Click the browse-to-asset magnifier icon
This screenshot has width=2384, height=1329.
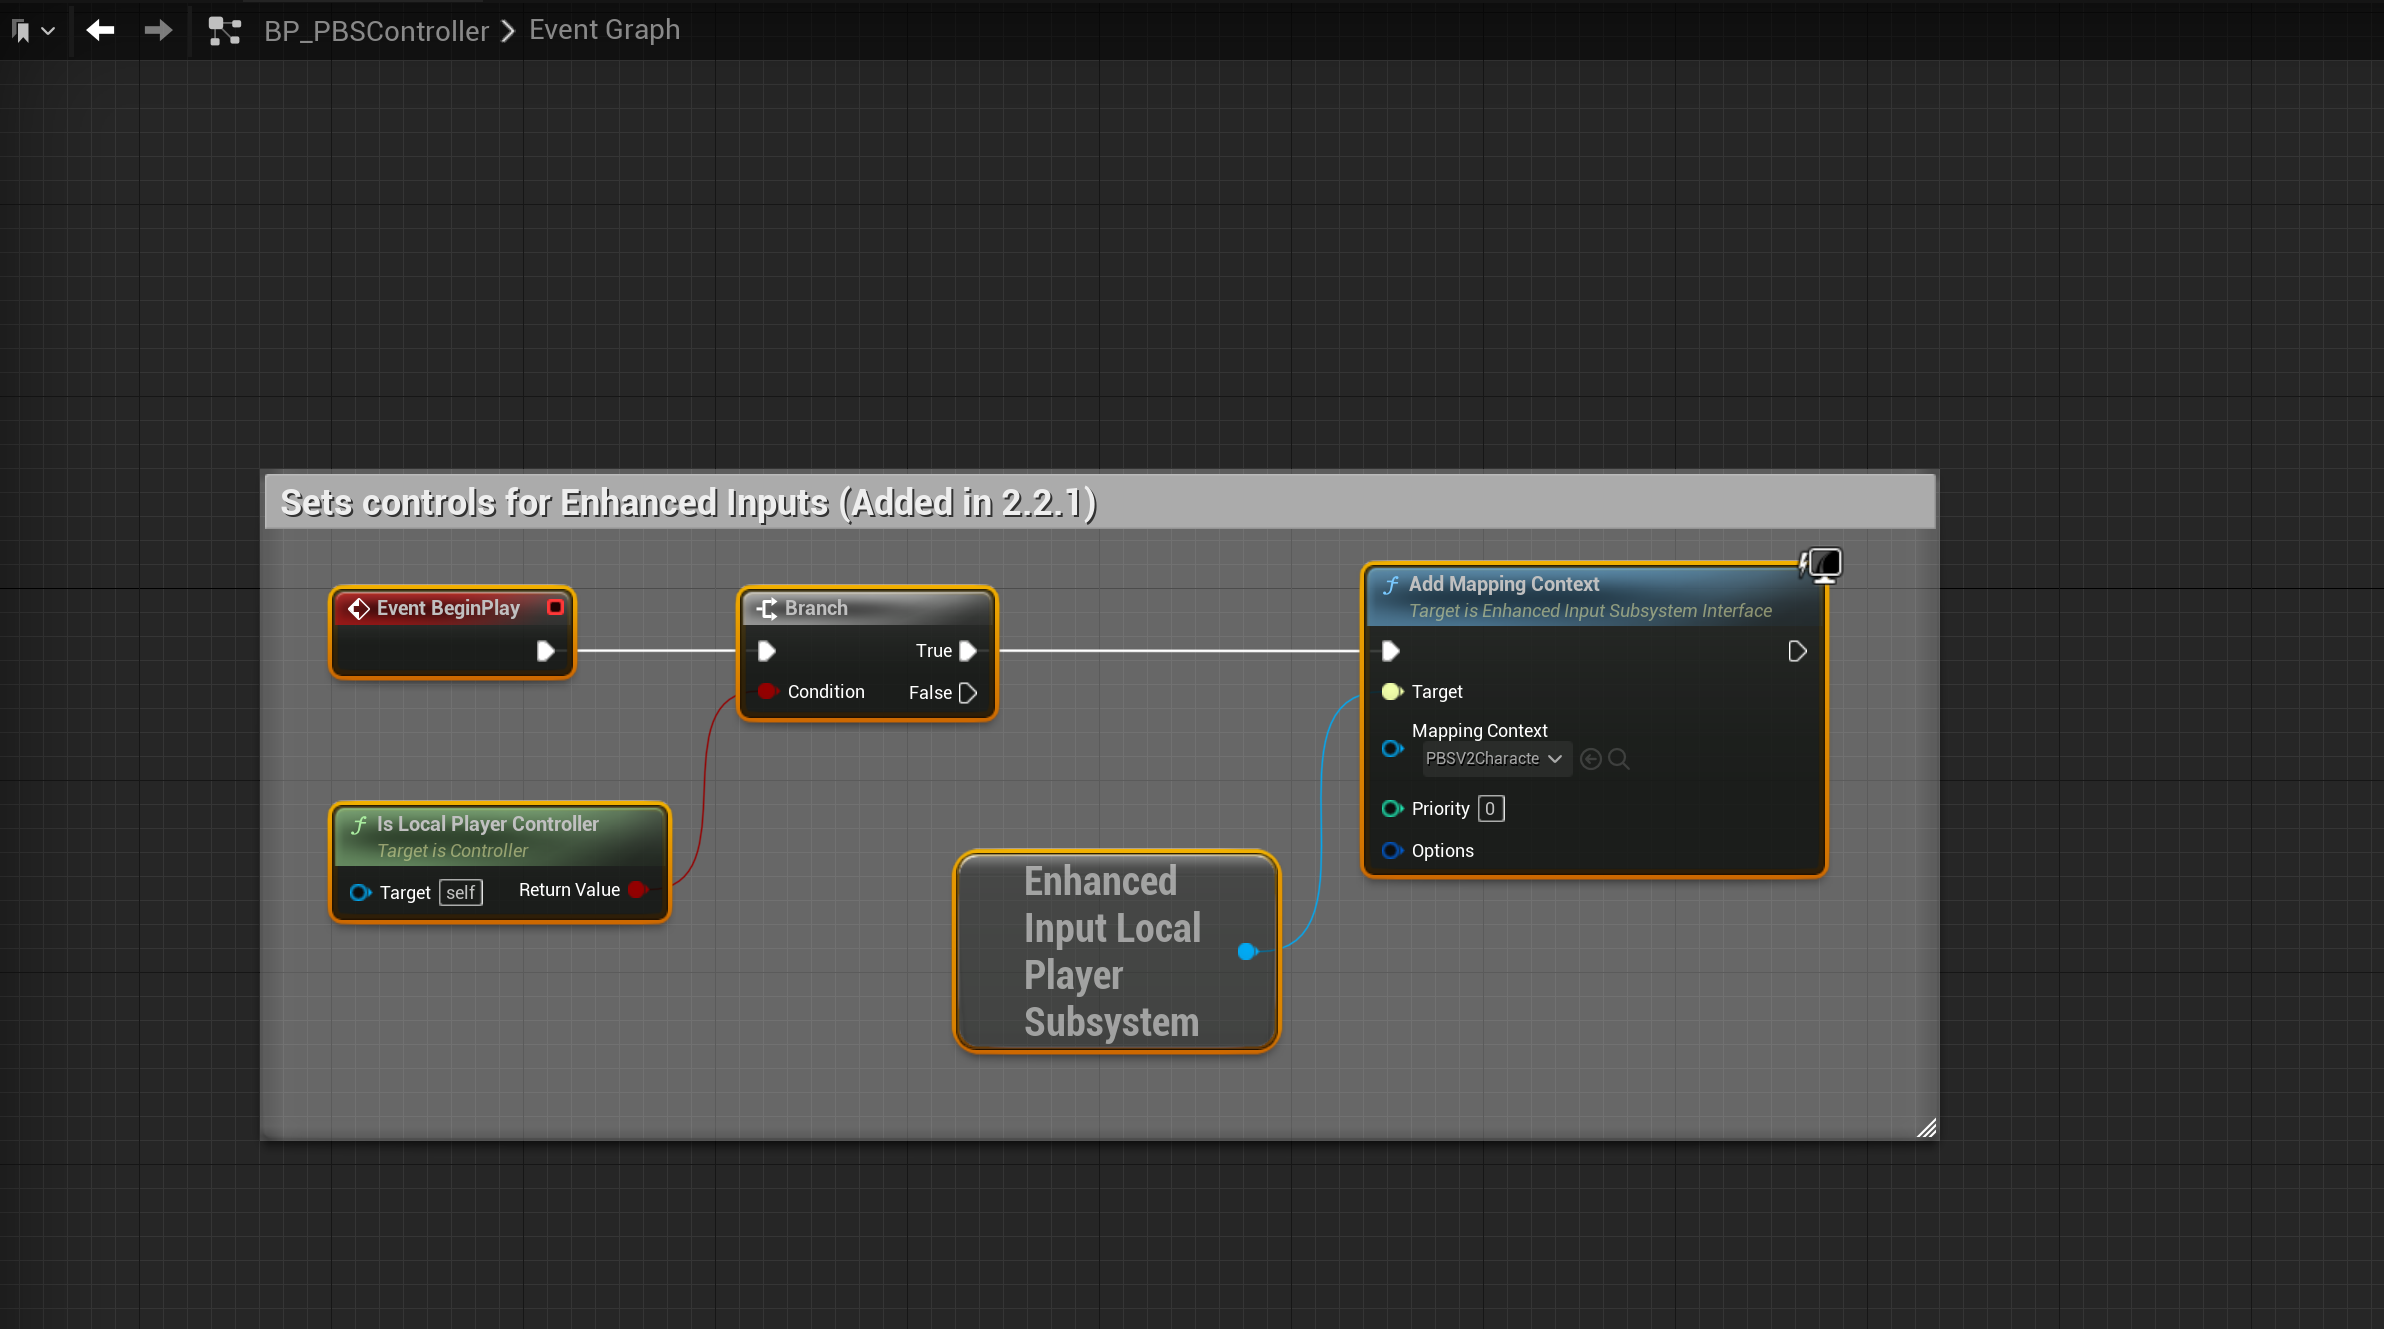[1618, 760]
